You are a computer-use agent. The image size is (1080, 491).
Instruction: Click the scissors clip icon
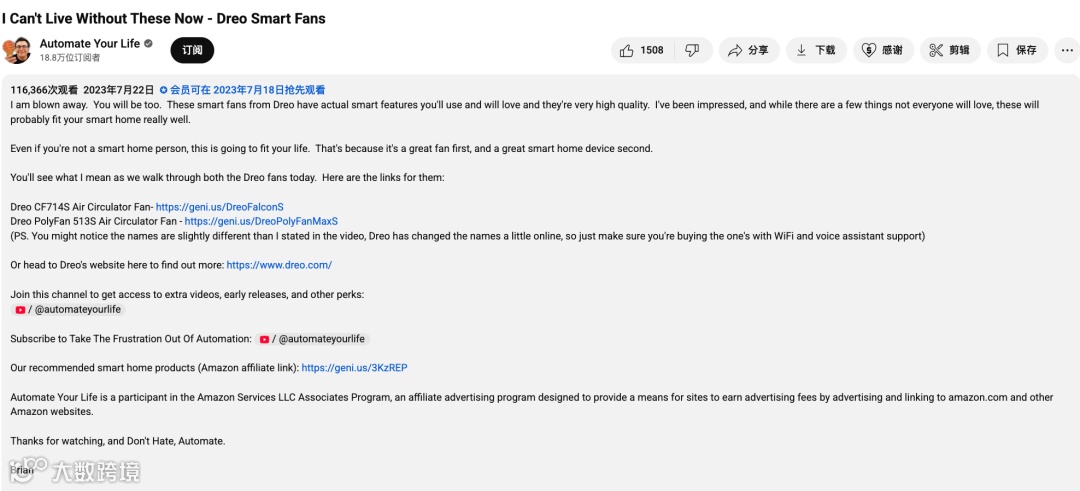point(935,50)
